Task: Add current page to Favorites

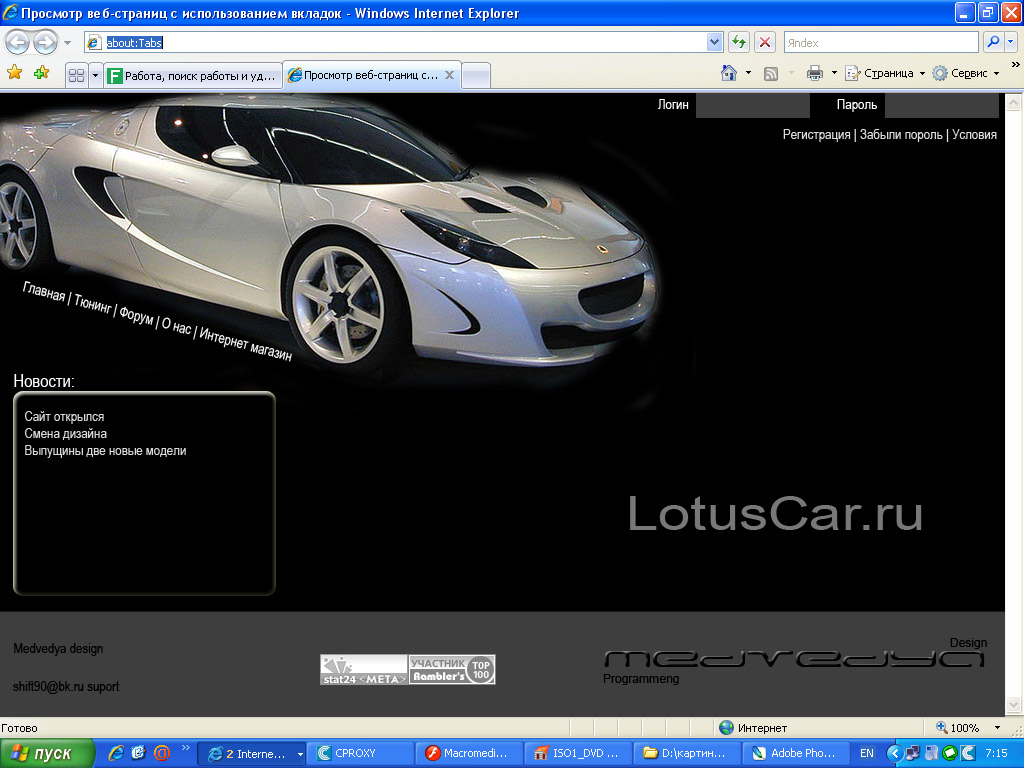Action: (38, 73)
